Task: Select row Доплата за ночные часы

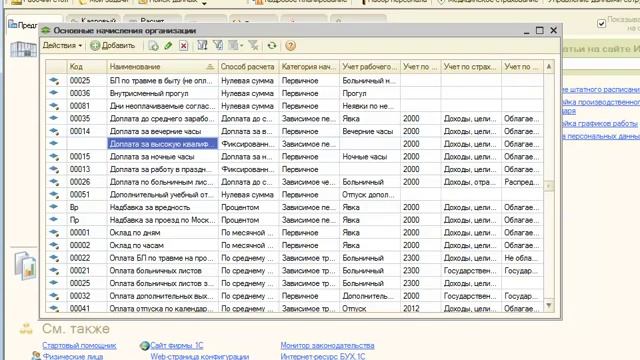Action: coord(294,157)
